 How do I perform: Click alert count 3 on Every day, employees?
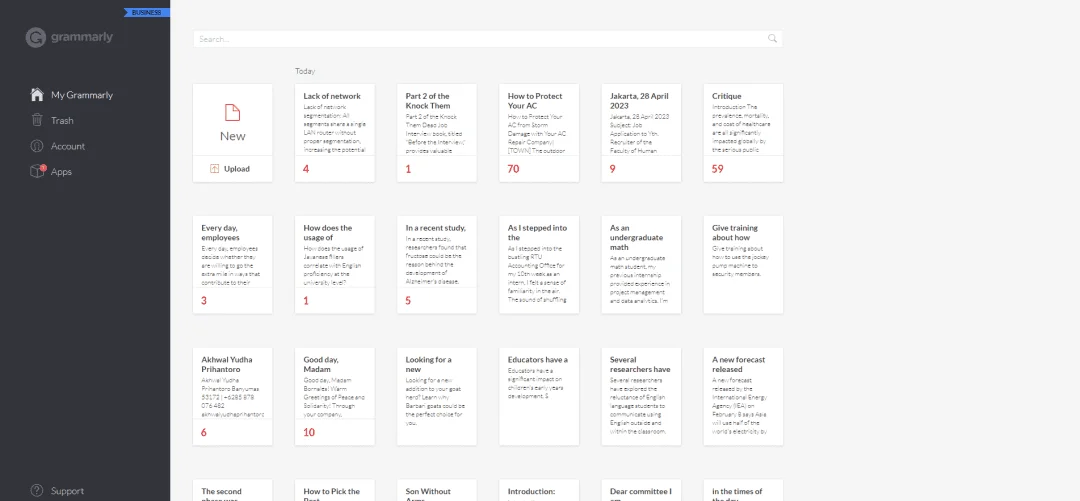(204, 301)
